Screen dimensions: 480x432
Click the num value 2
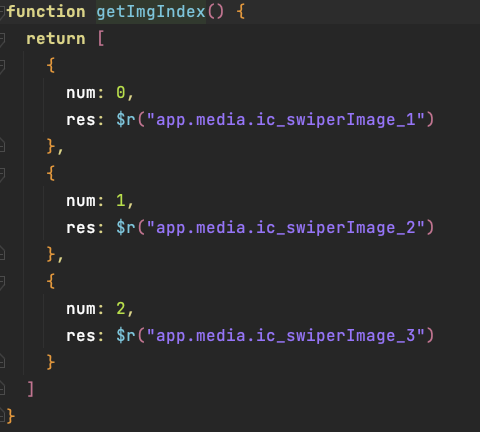(121, 308)
